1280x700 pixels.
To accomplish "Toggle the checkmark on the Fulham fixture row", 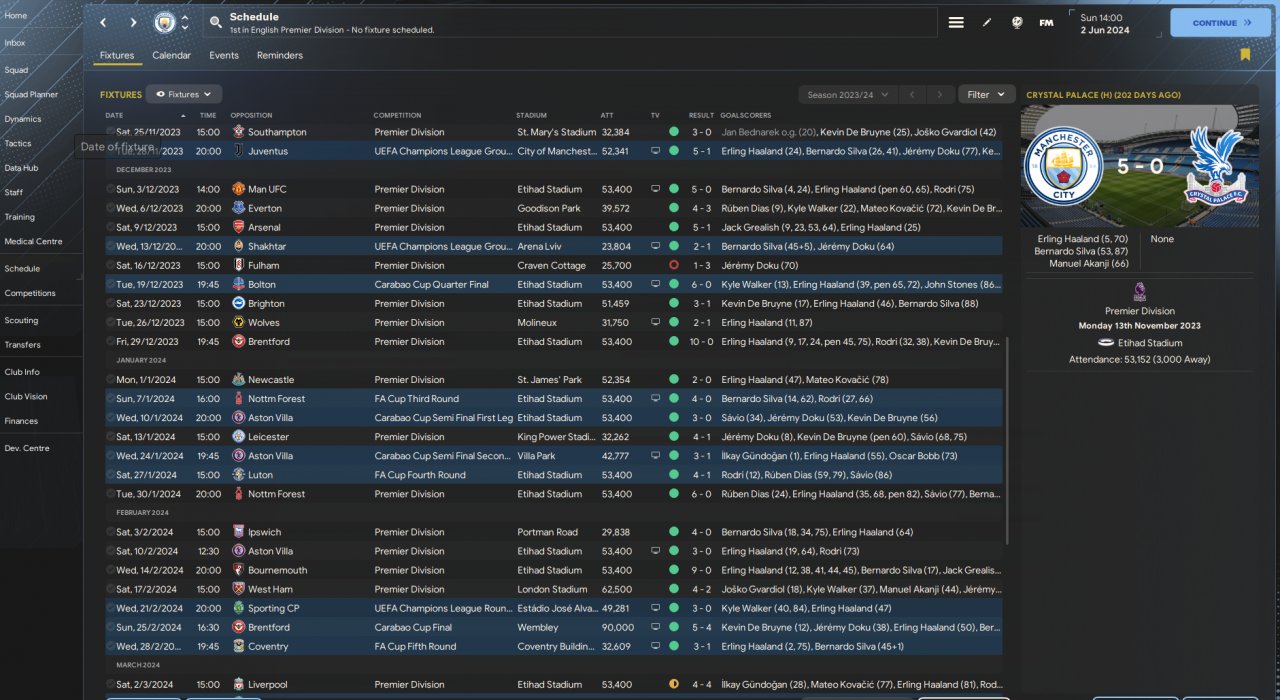I will (111, 266).
